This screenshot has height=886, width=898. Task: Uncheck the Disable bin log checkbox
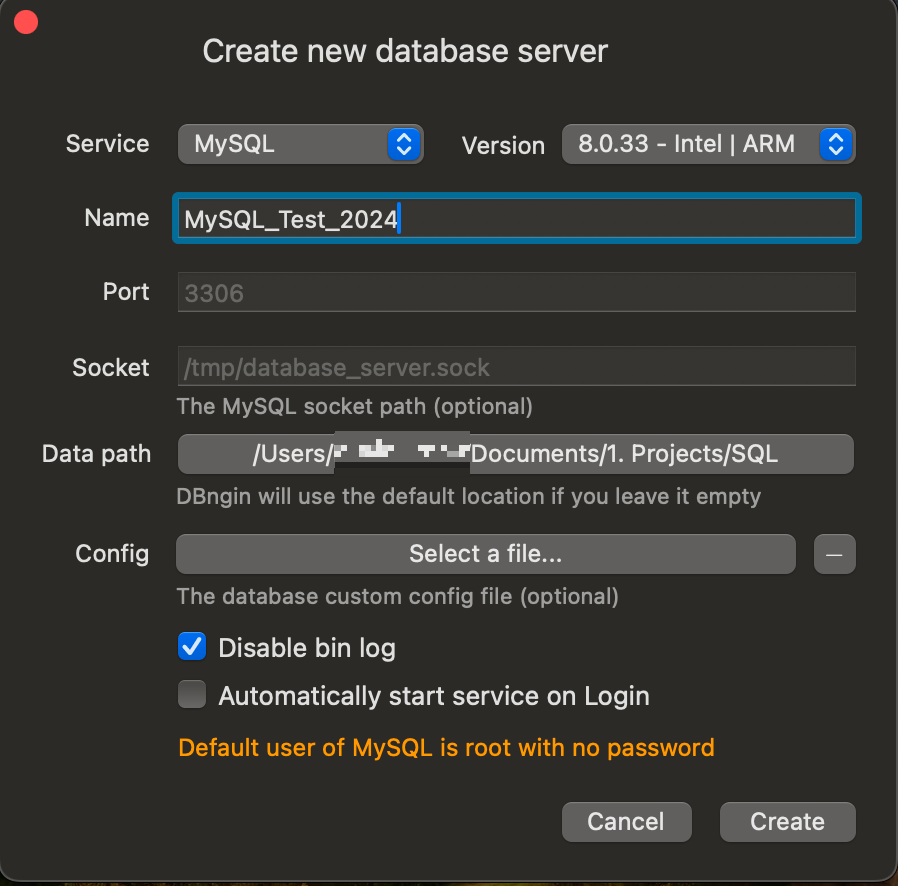(192, 647)
